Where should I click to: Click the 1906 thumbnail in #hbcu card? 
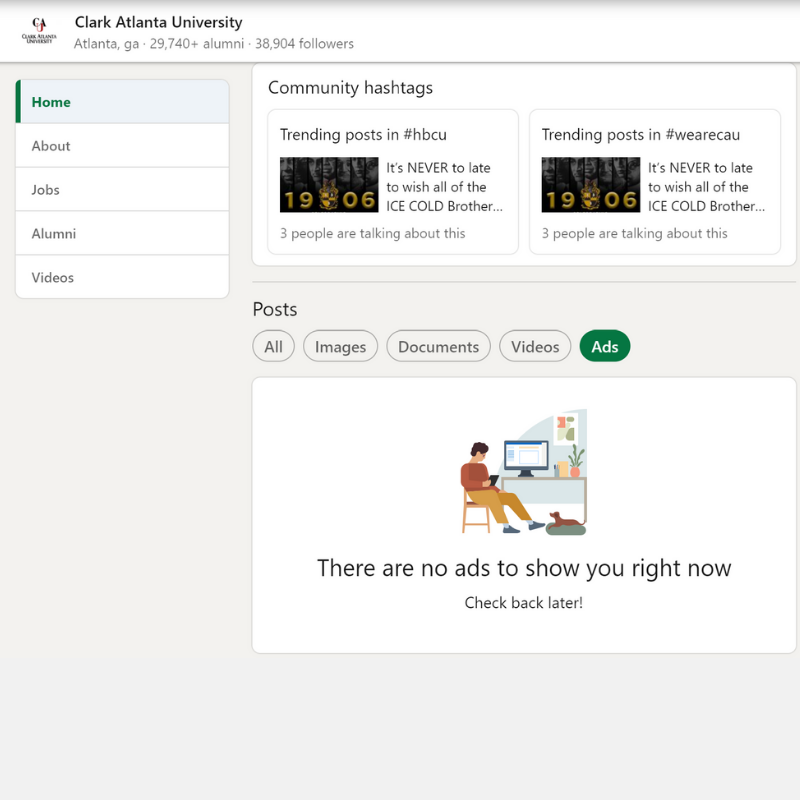(329, 185)
